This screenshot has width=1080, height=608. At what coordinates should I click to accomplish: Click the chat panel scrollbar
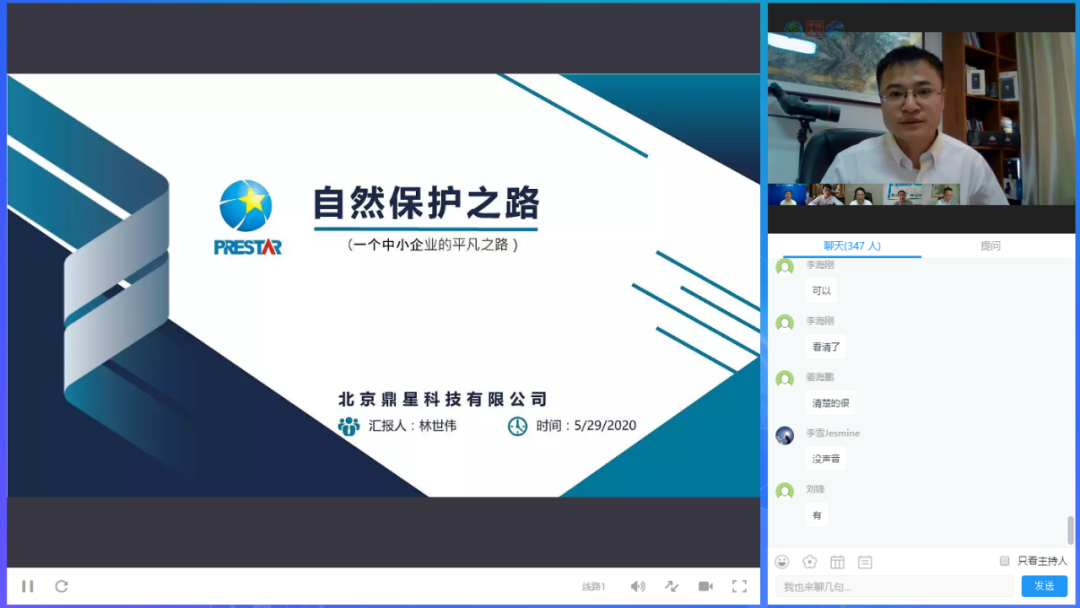[x=1071, y=529]
